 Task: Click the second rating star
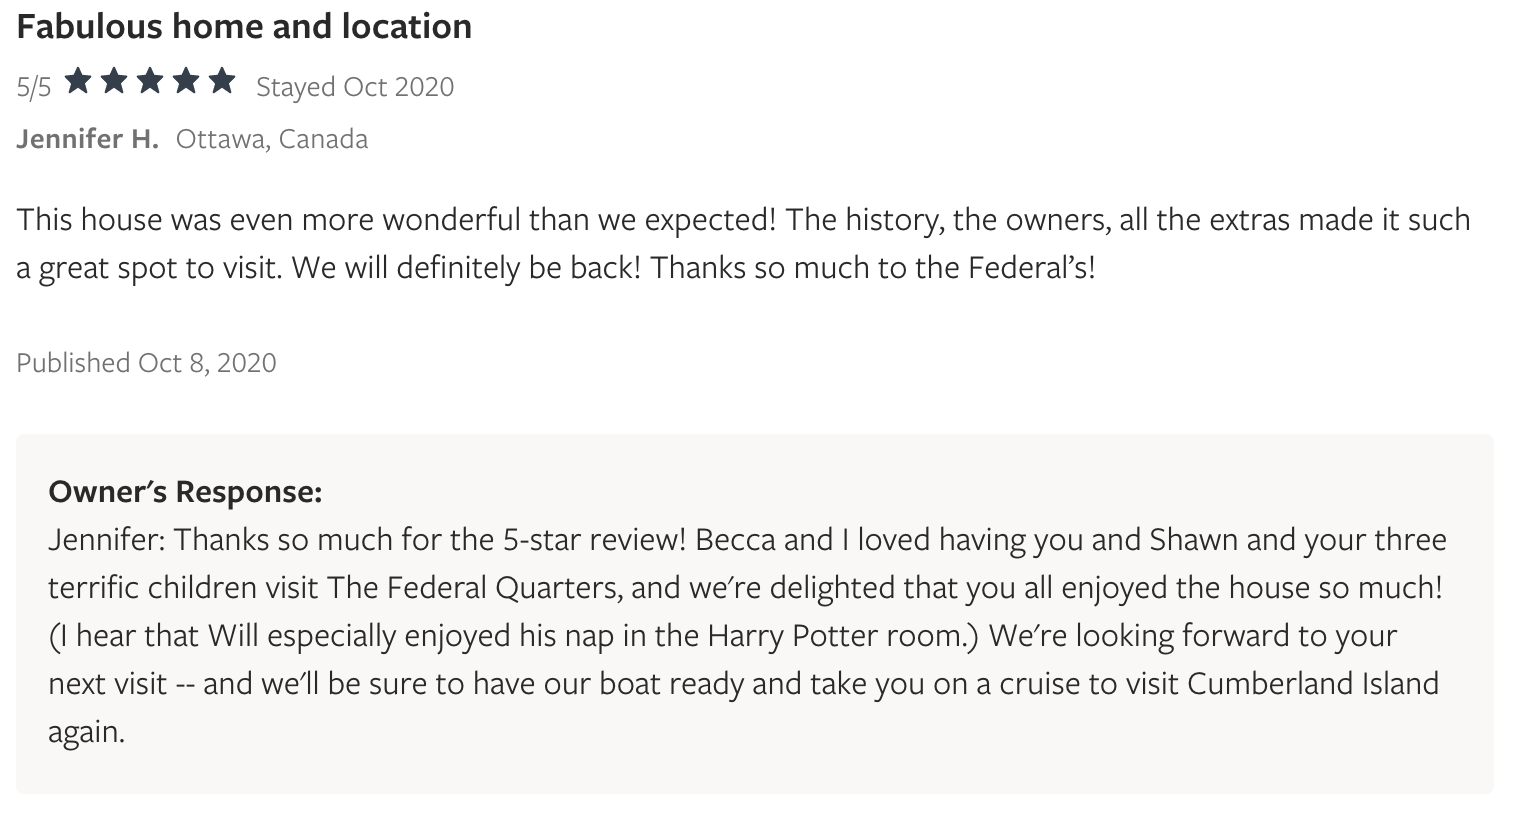tap(115, 81)
